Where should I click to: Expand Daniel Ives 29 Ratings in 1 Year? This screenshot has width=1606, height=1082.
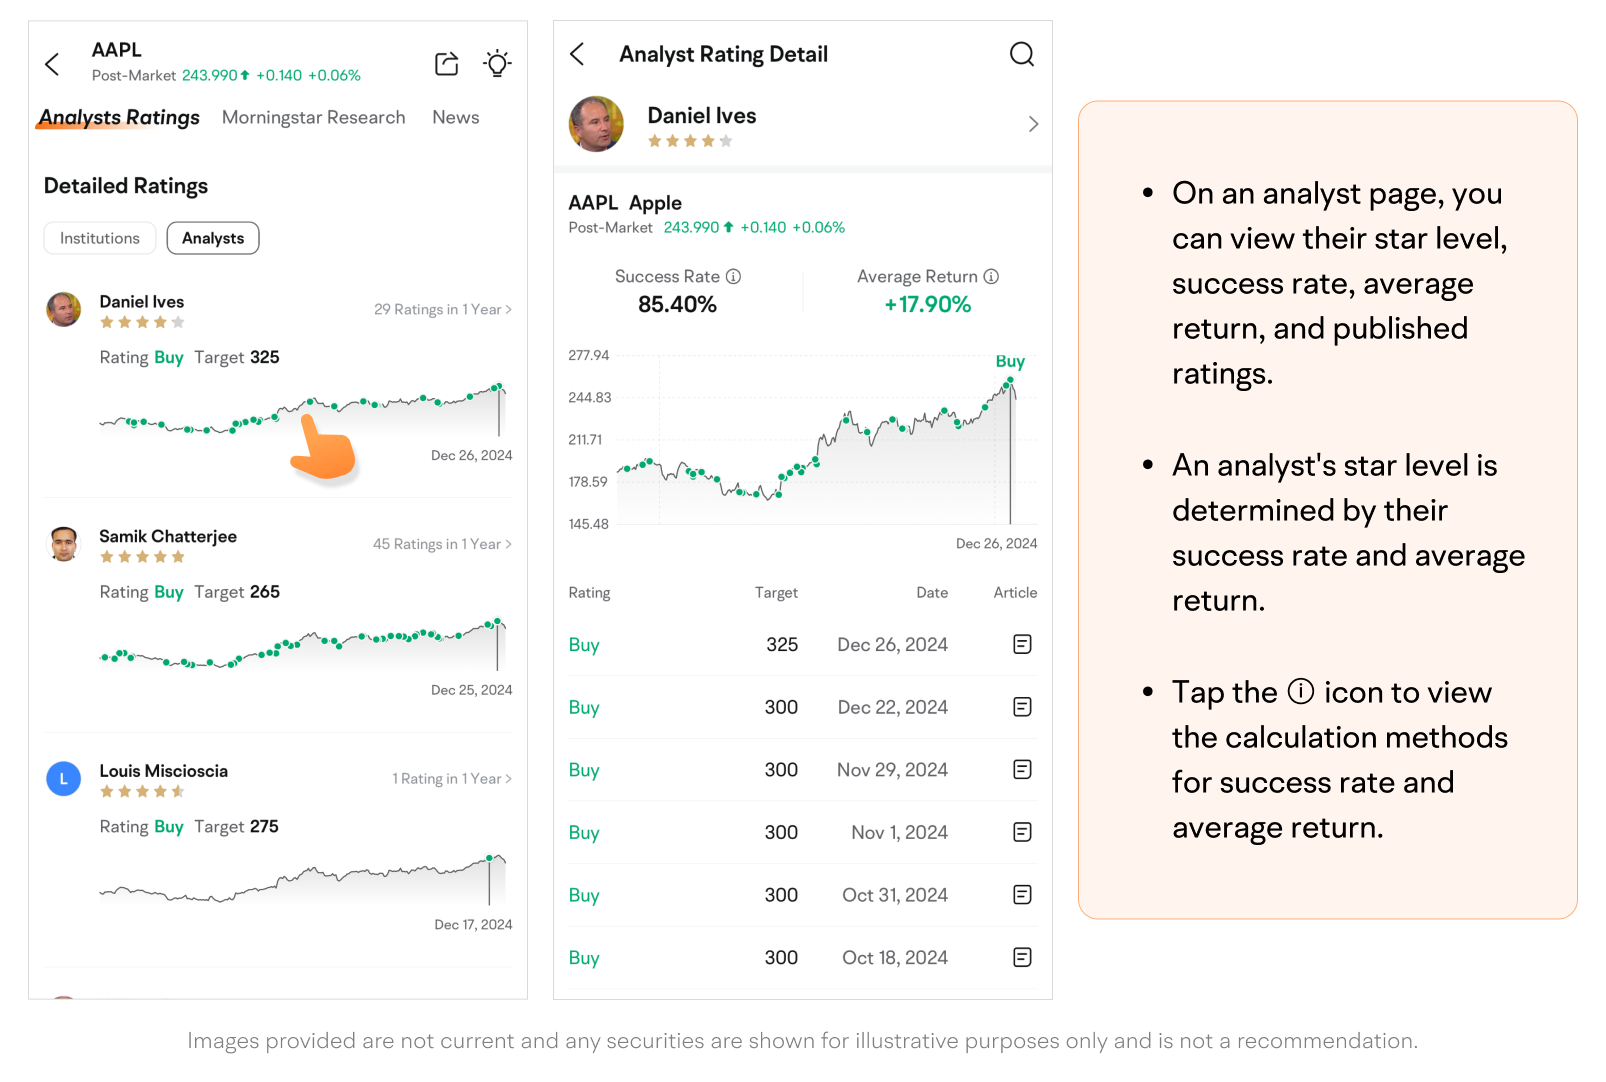coord(443,310)
